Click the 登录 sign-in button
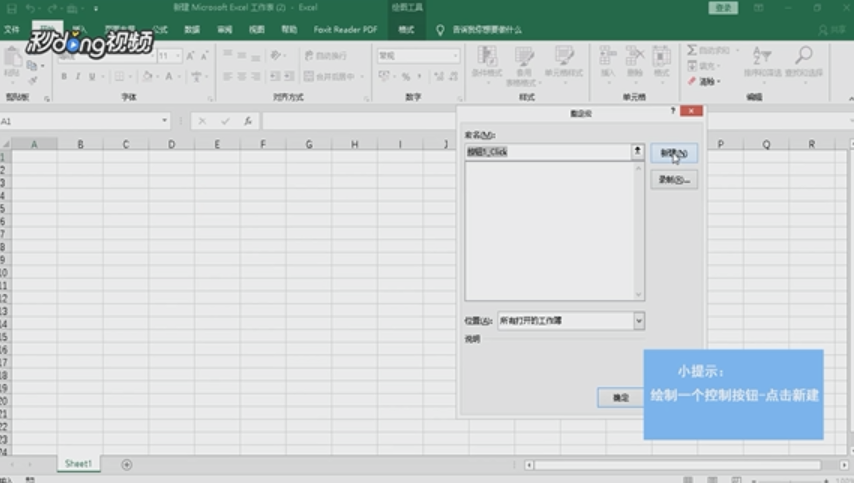Screen dimensions: 854x483 [x=723, y=8]
